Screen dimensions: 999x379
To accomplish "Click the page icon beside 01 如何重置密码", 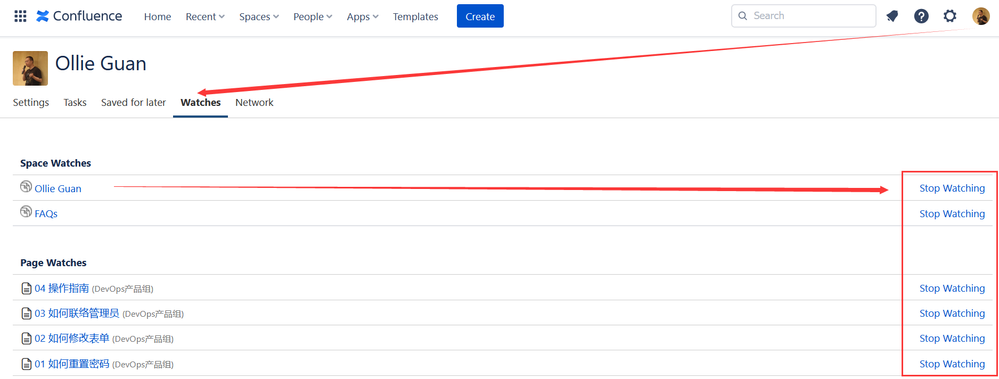I will click(27, 364).
